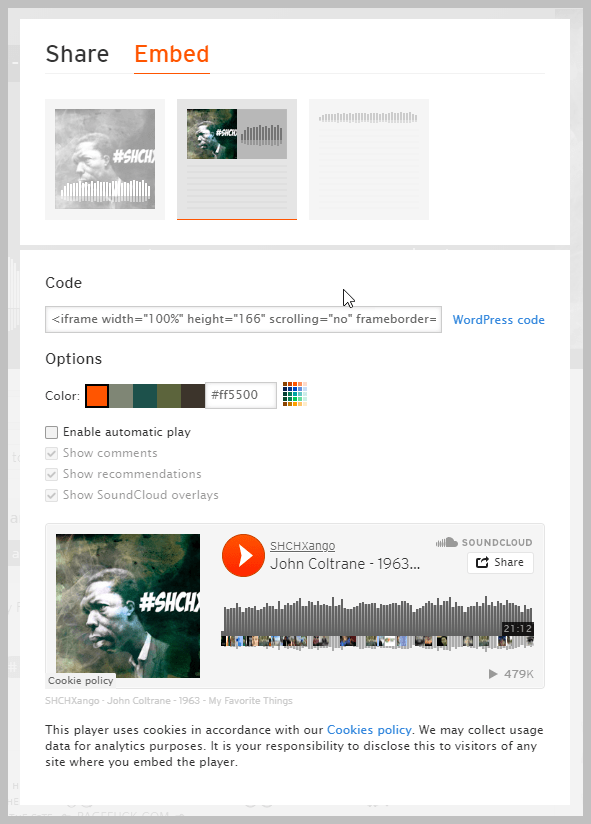The image size is (591, 824).
Task: Select the olive green color swatch
Action: (169, 396)
